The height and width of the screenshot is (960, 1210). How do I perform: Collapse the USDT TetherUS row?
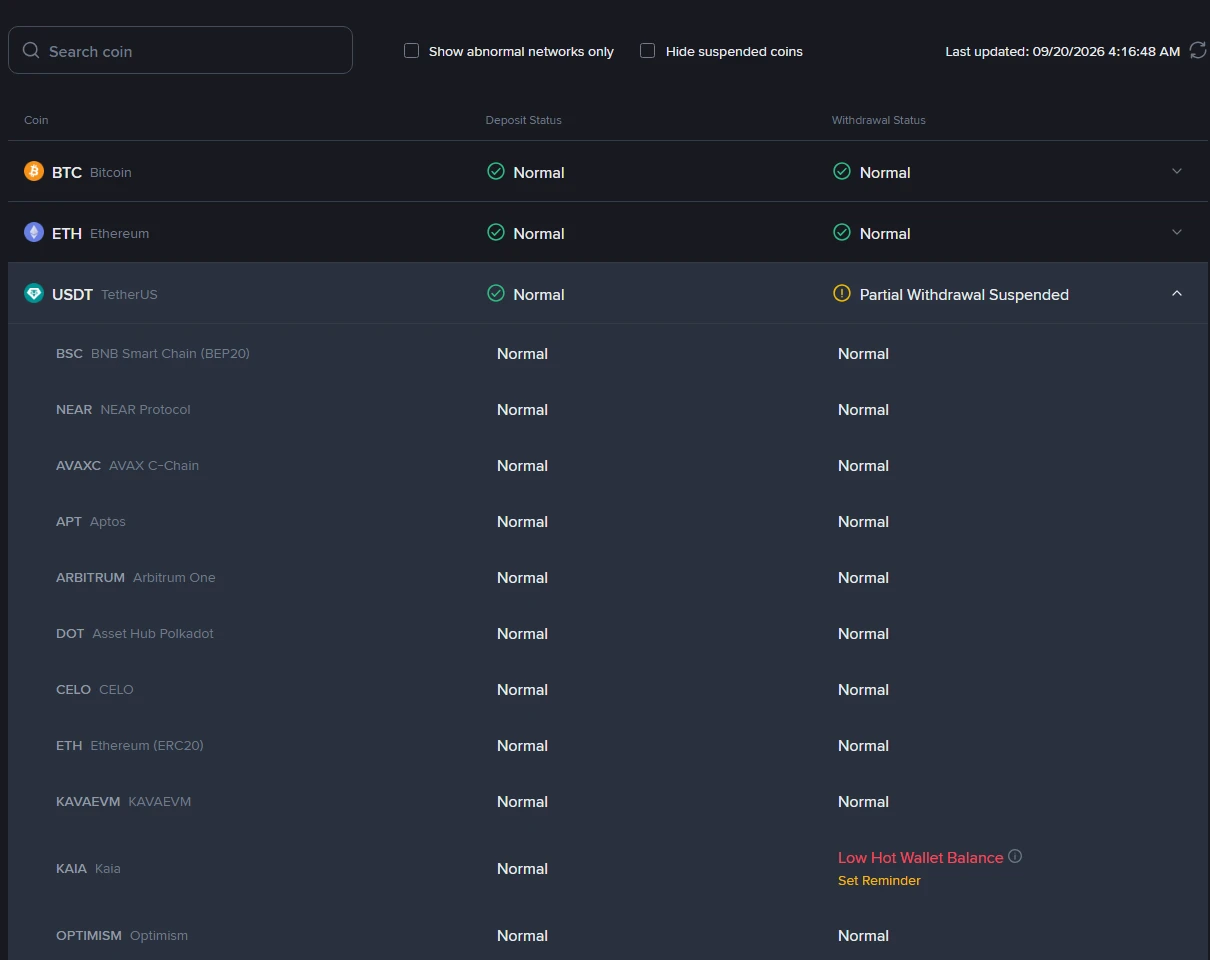1177,293
